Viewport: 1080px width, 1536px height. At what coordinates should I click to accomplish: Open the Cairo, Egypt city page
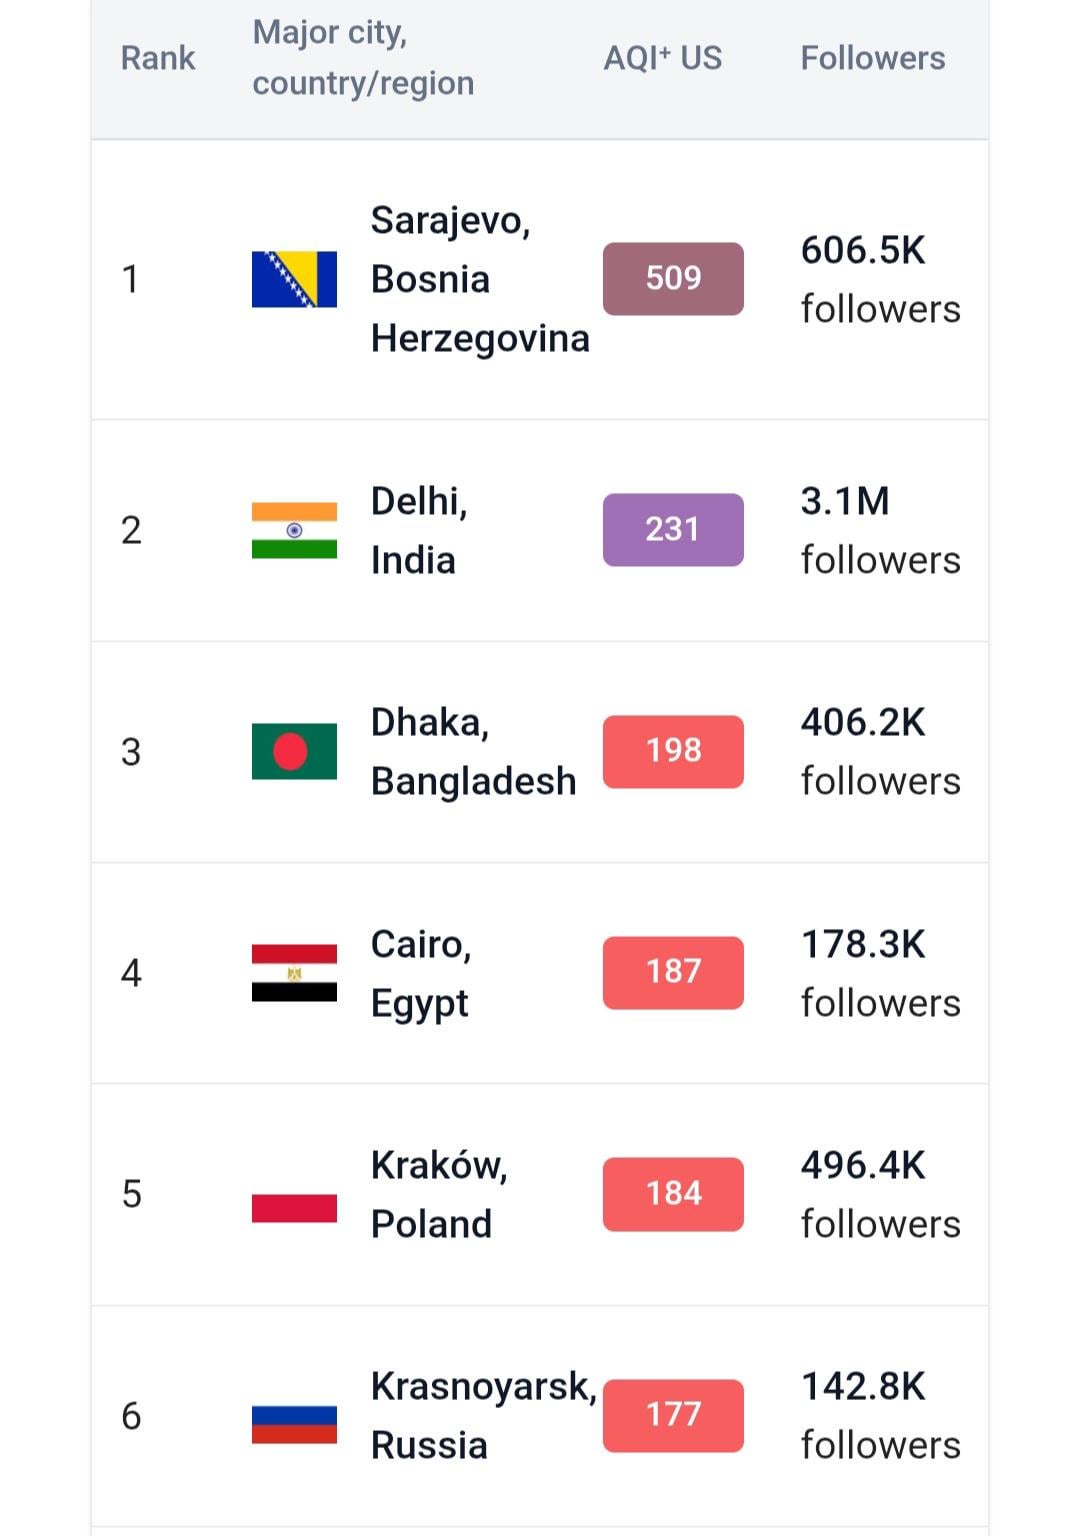click(x=421, y=973)
